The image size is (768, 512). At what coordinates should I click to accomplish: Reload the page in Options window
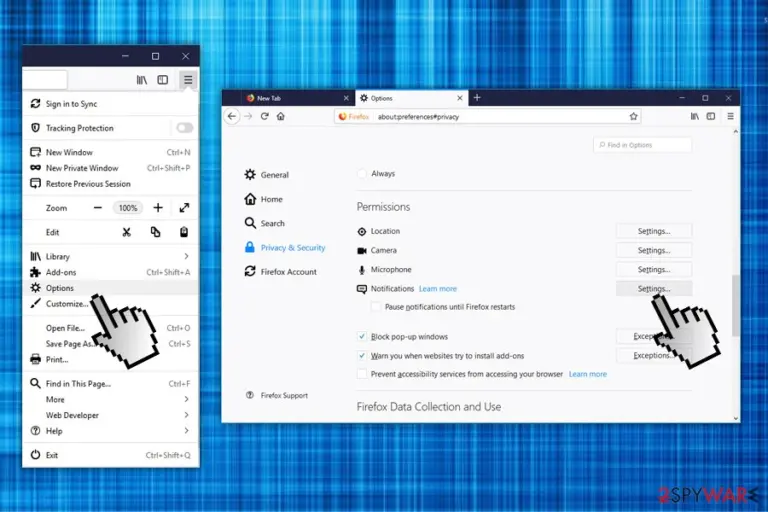pyautogui.click(x=264, y=116)
